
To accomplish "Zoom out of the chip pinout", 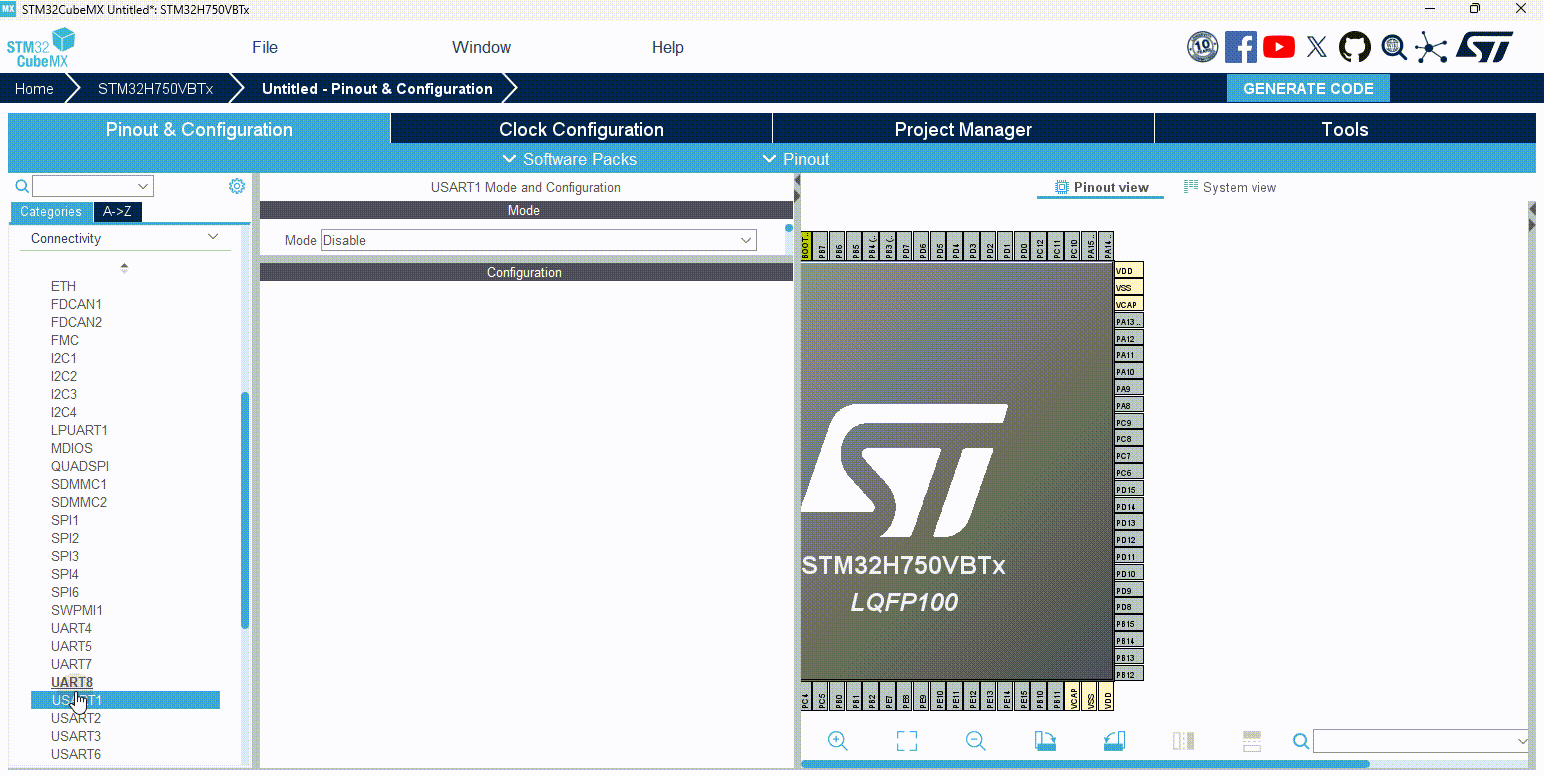I will (x=976, y=741).
